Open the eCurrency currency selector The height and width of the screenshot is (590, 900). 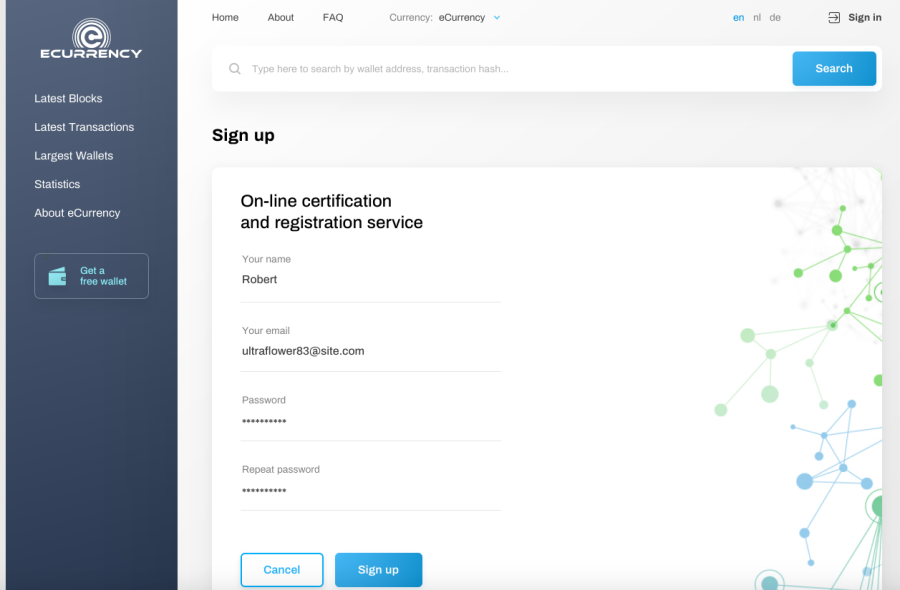(461, 18)
